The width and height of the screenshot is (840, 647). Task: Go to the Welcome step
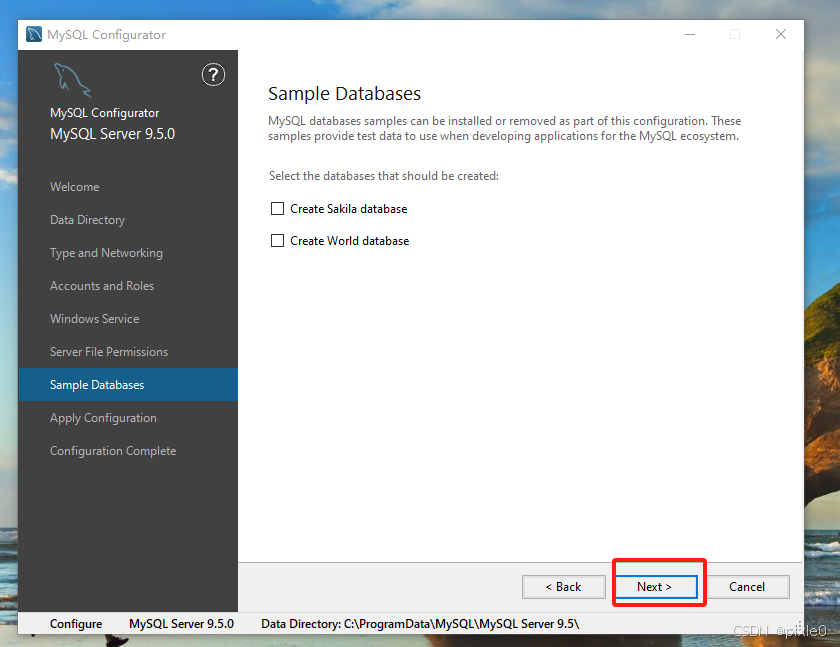coord(74,187)
